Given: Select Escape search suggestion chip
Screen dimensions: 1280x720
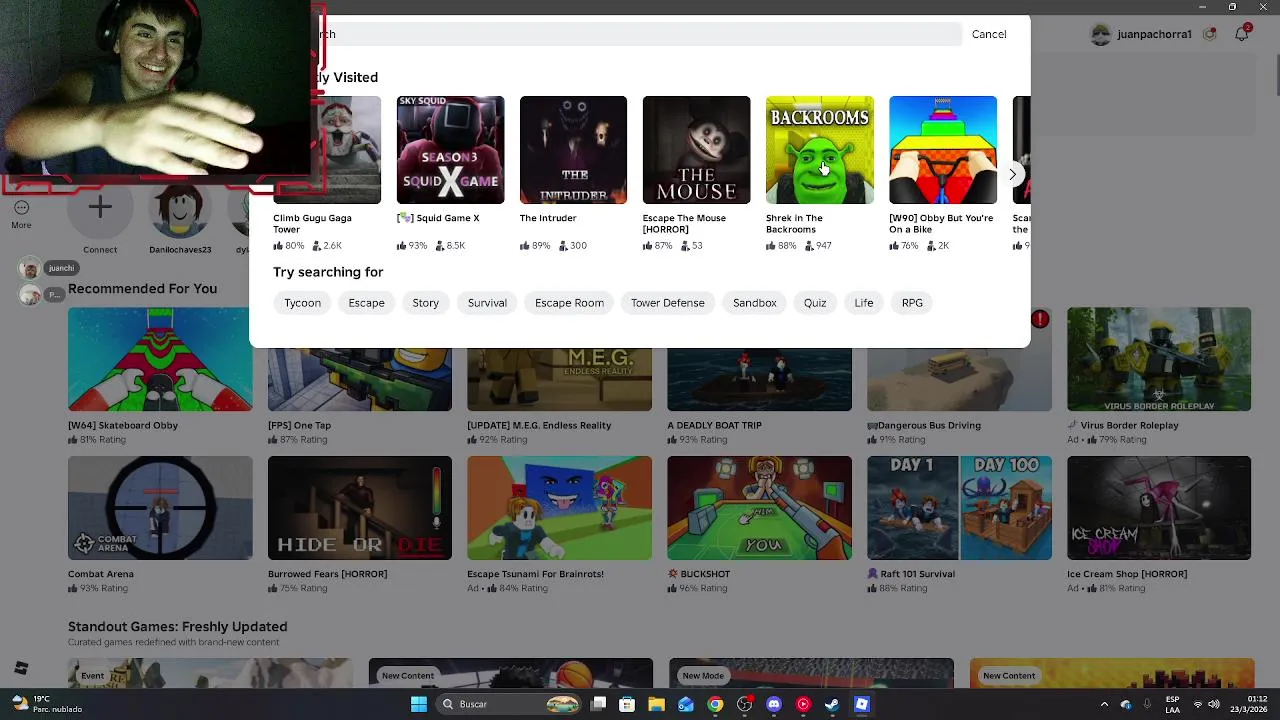Looking at the screenshot, I should [x=366, y=303].
